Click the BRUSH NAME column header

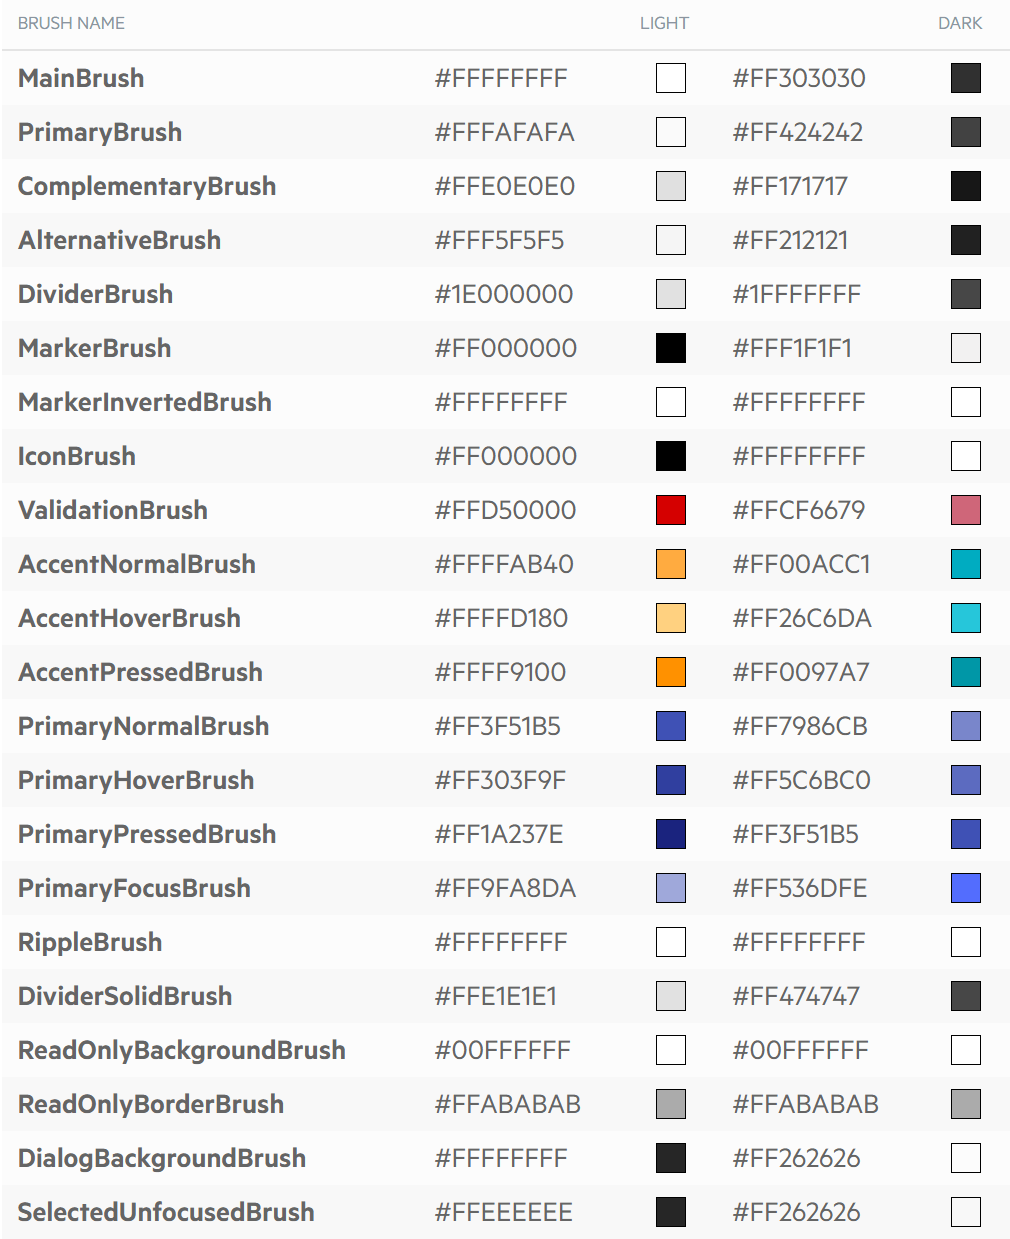(71, 23)
